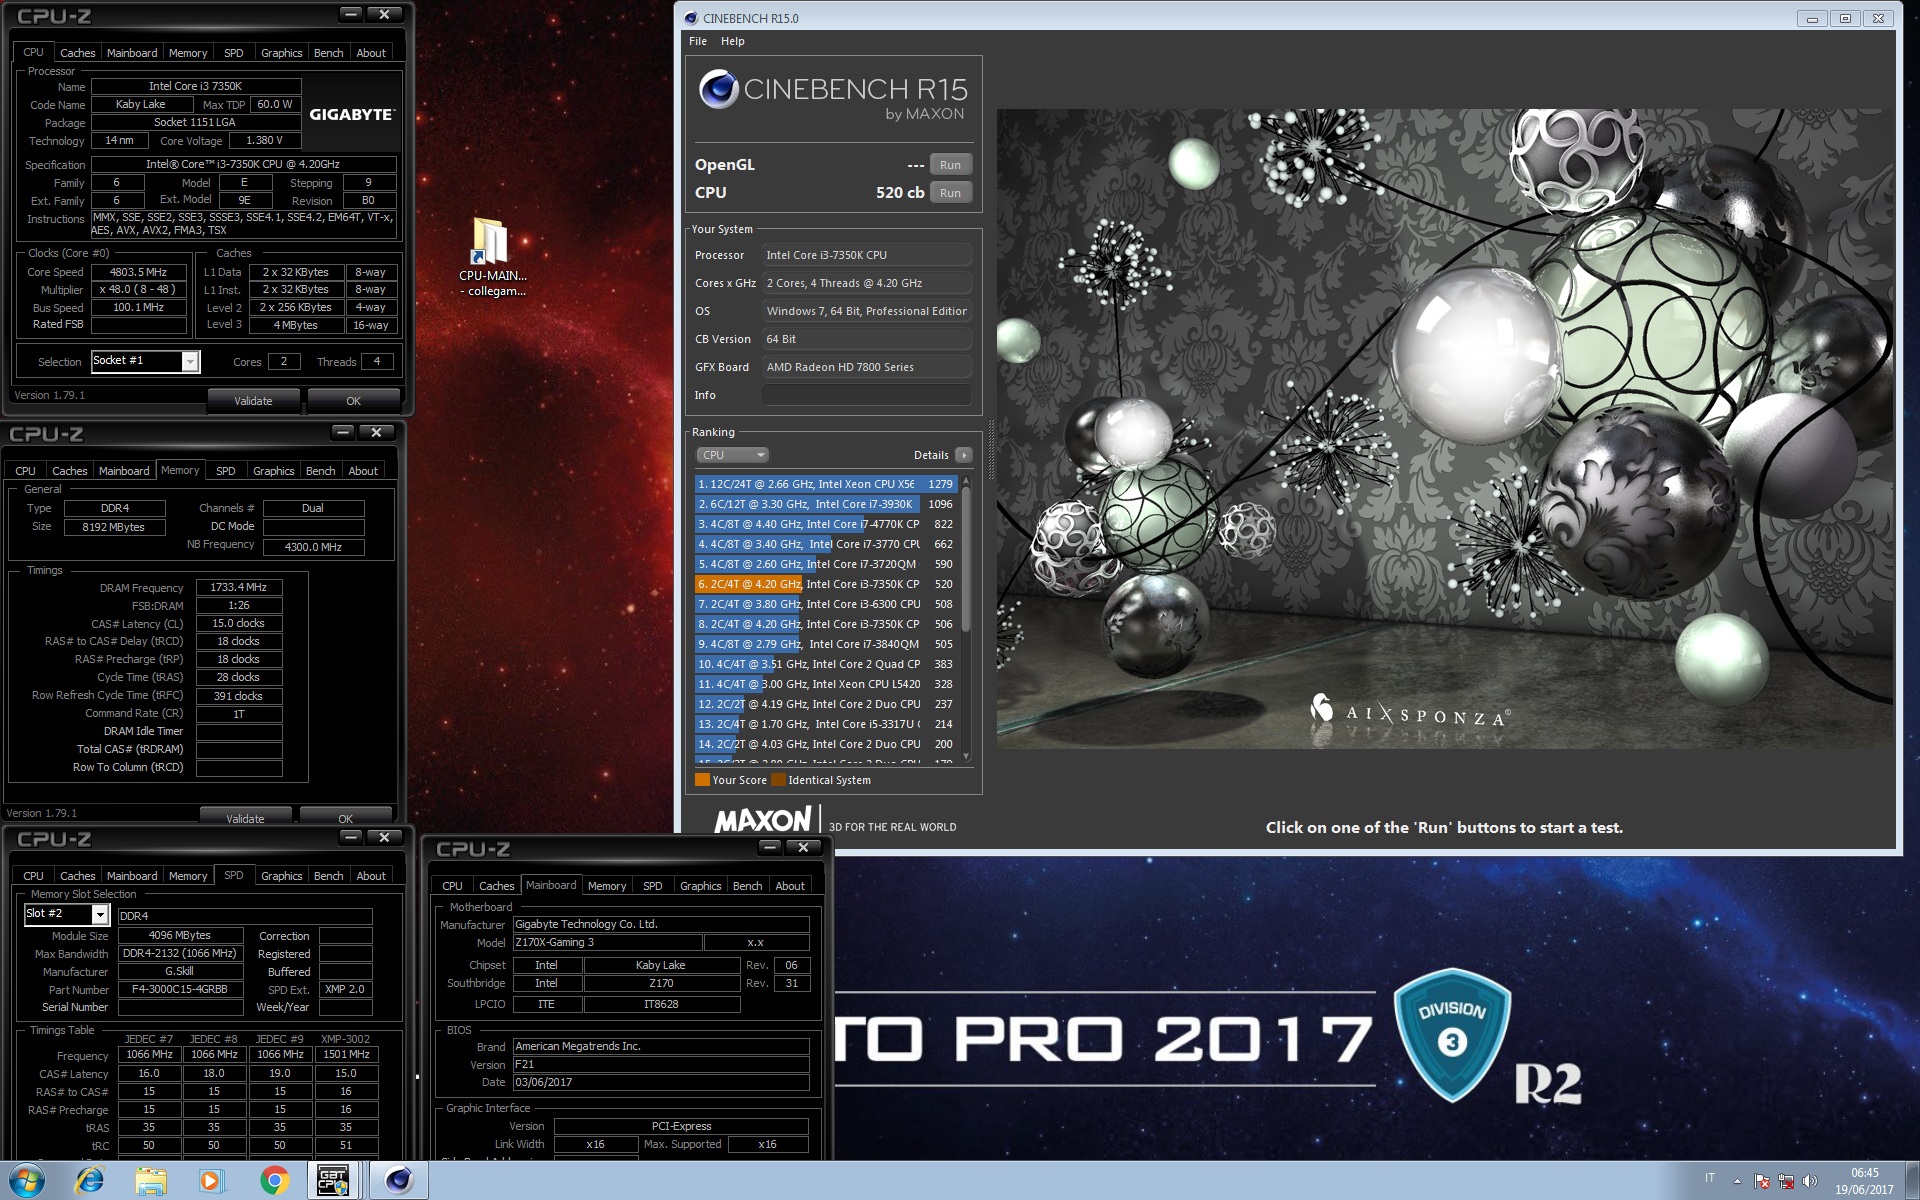
Task: Open Windows Media Player taskbar icon
Action: tap(210, 1180)
